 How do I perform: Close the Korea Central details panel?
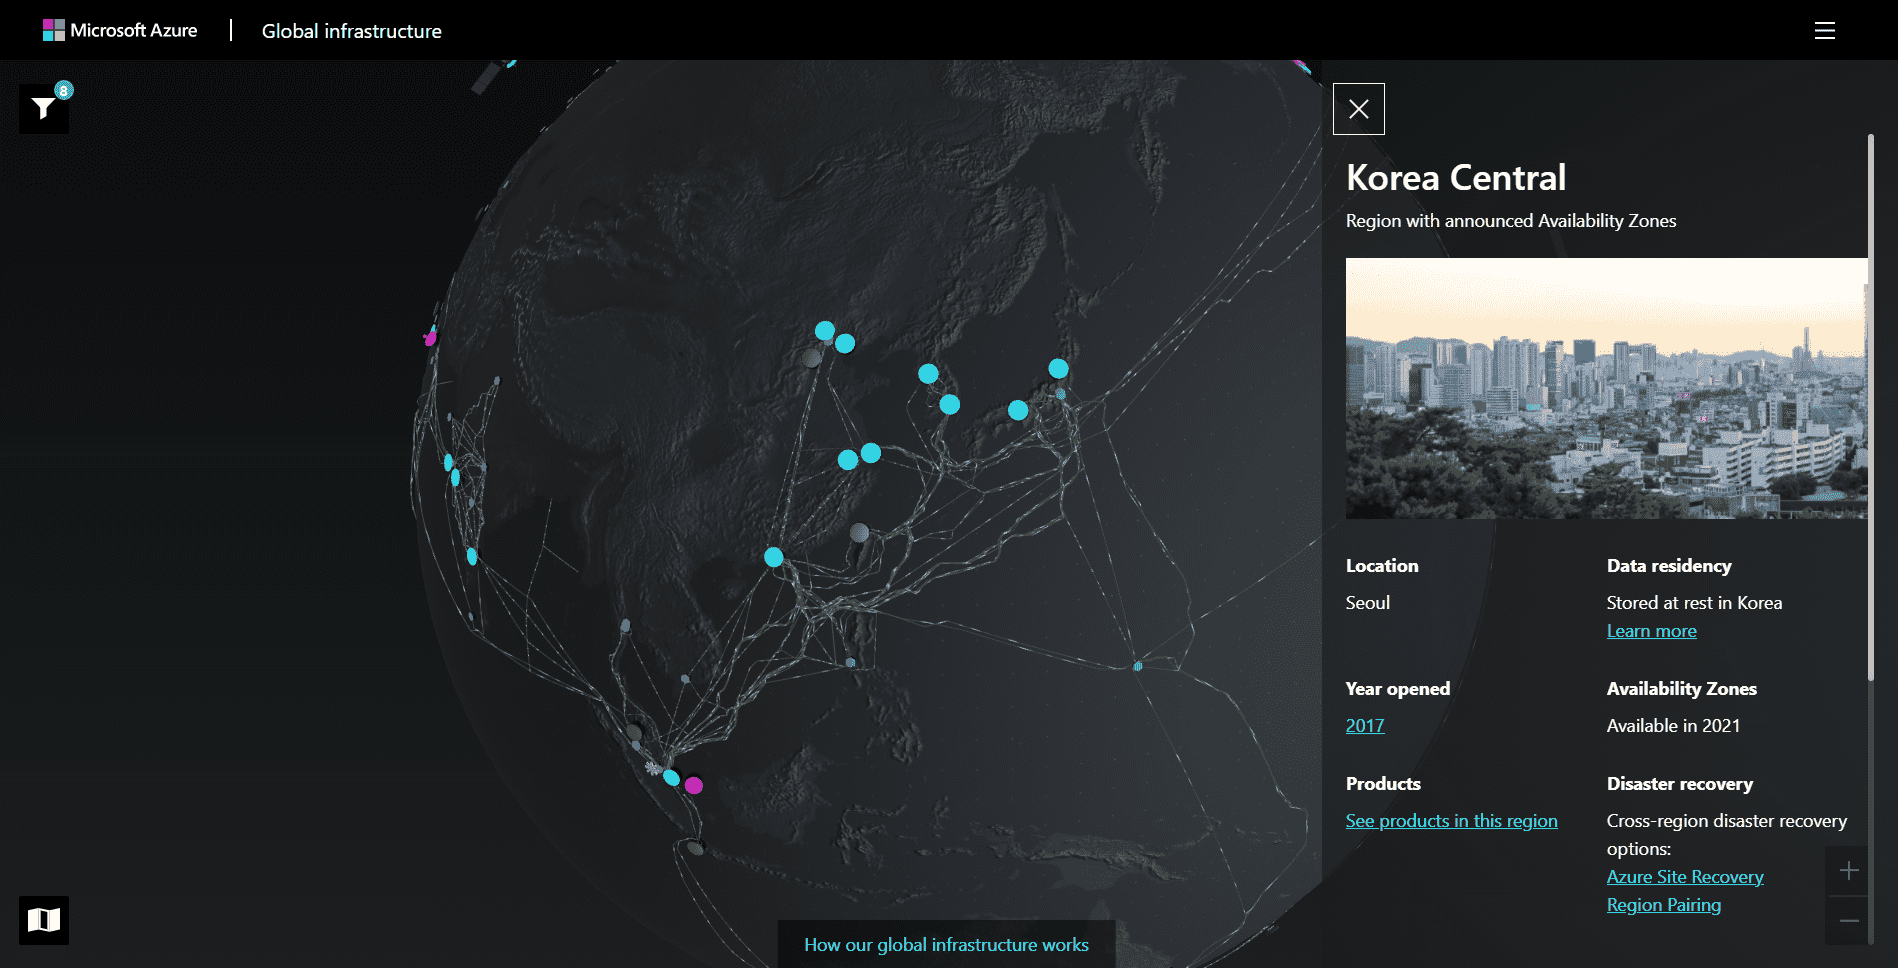[1359, 109]
